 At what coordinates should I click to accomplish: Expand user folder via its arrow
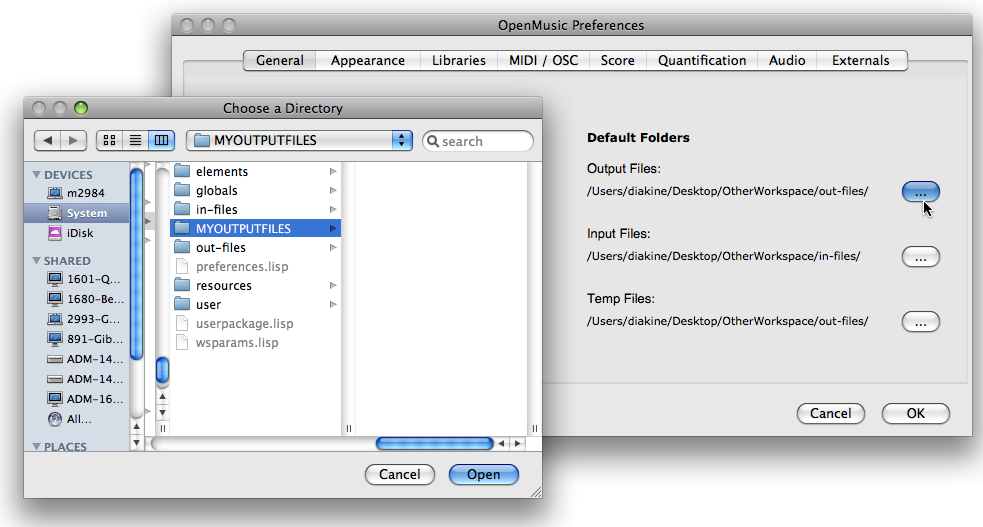click(333, 305)
